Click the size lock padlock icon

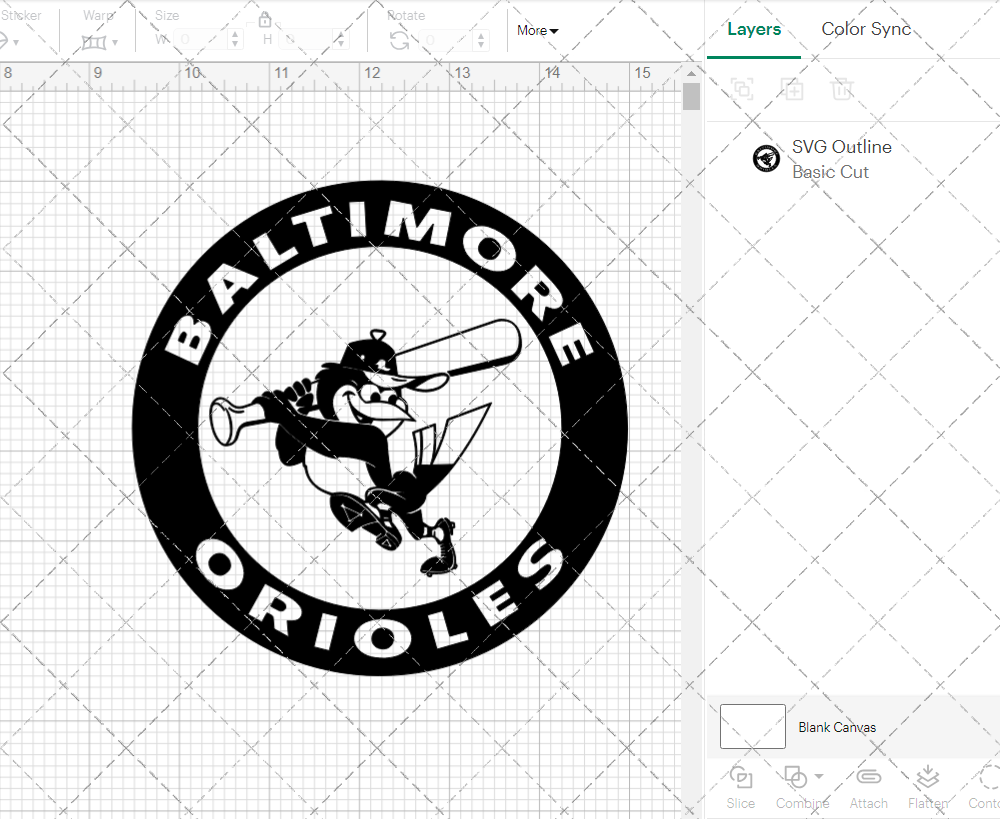click(x=265, y=19)
